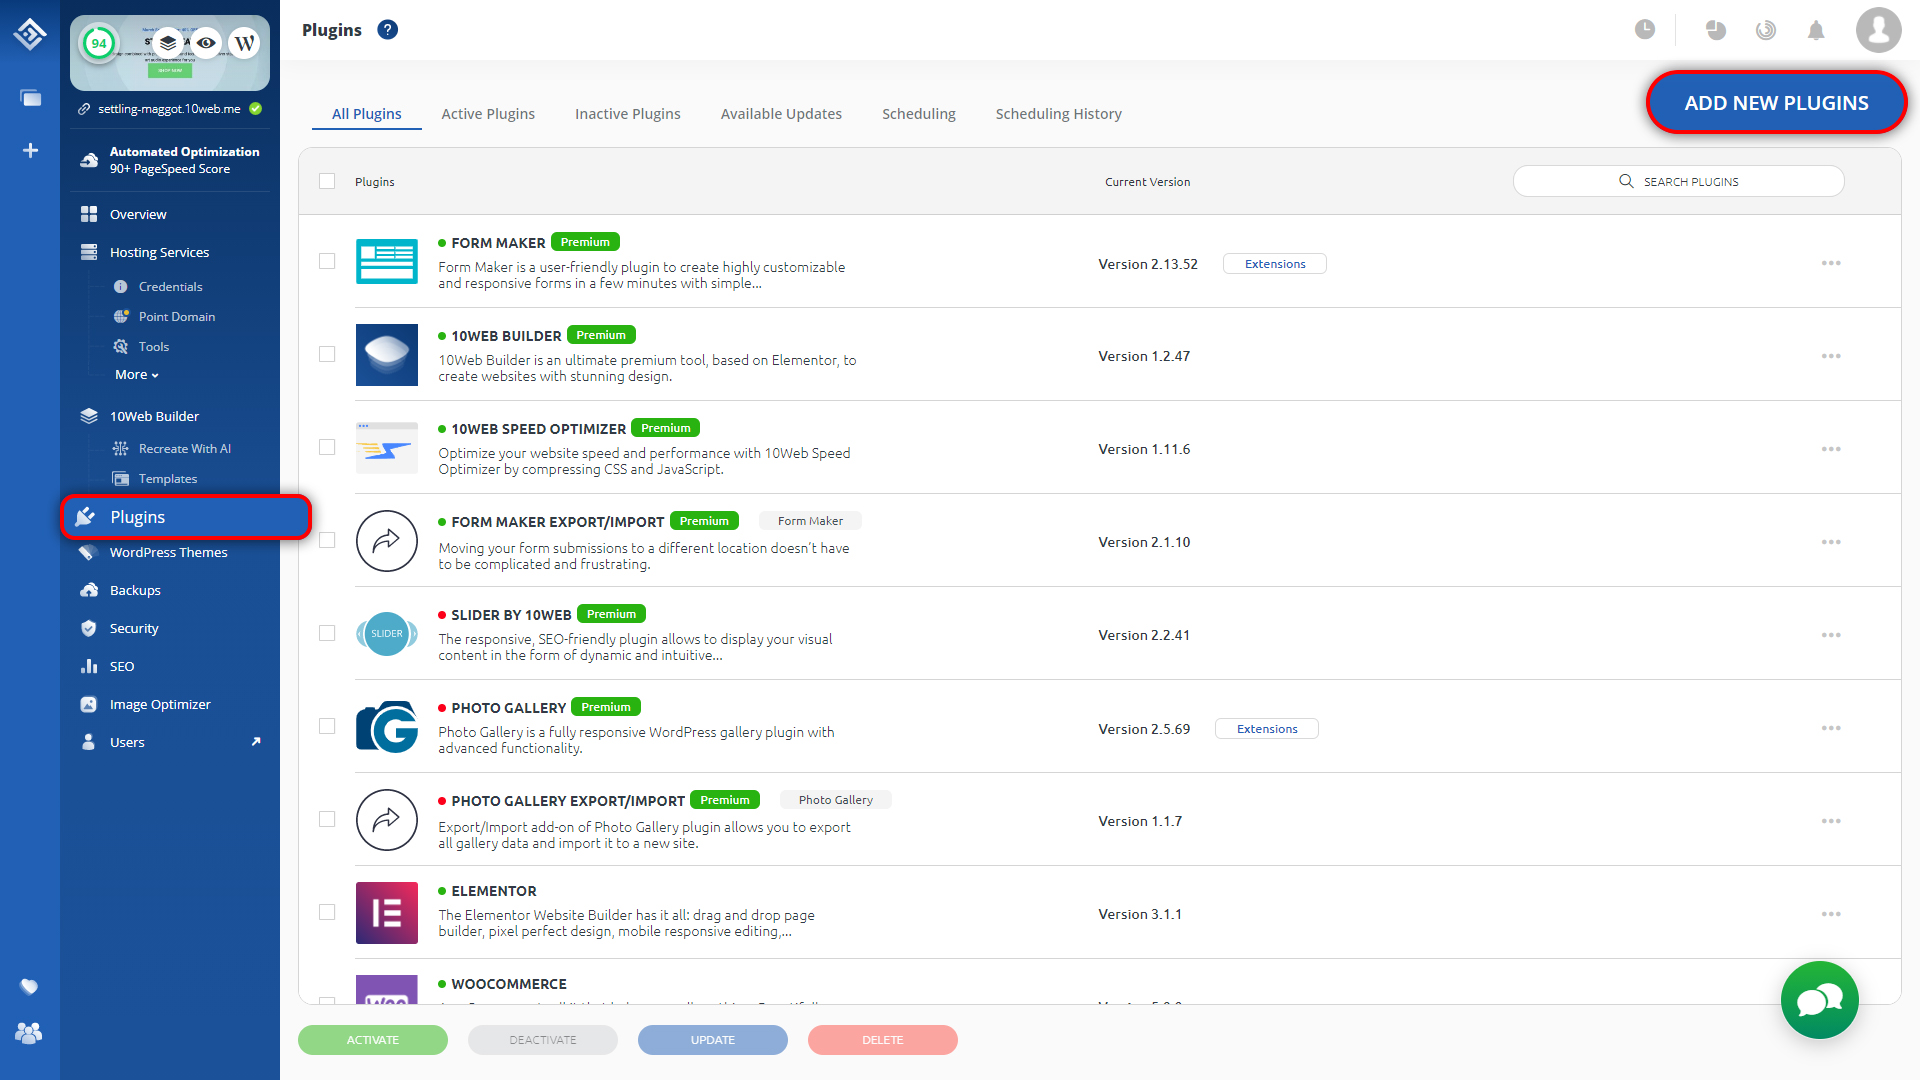Open options menu for Photo Gallery Export/Import

click(1831, 821)
